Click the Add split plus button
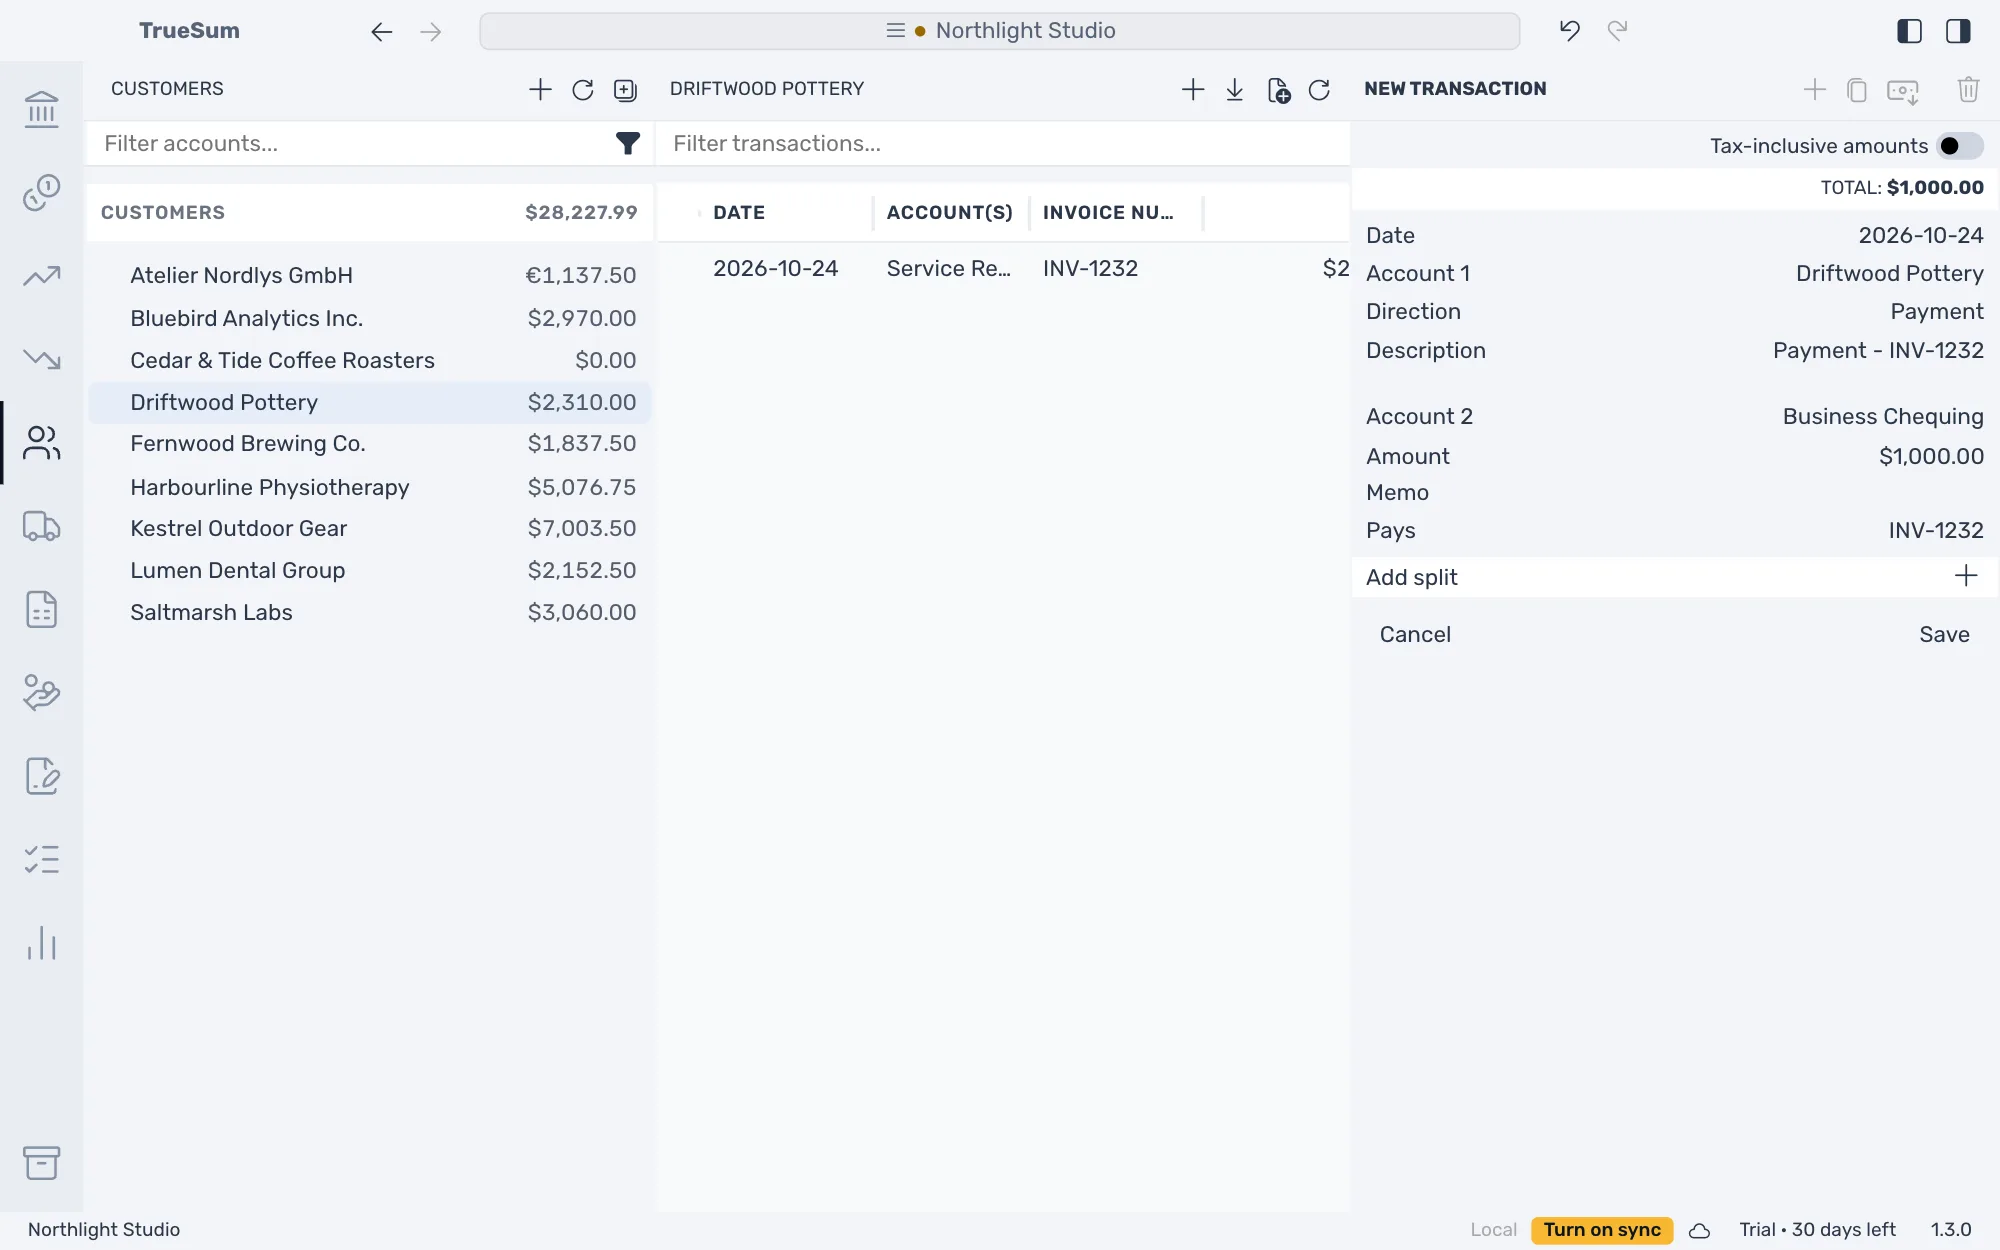2000x1250 pixels. [1965, 576]
